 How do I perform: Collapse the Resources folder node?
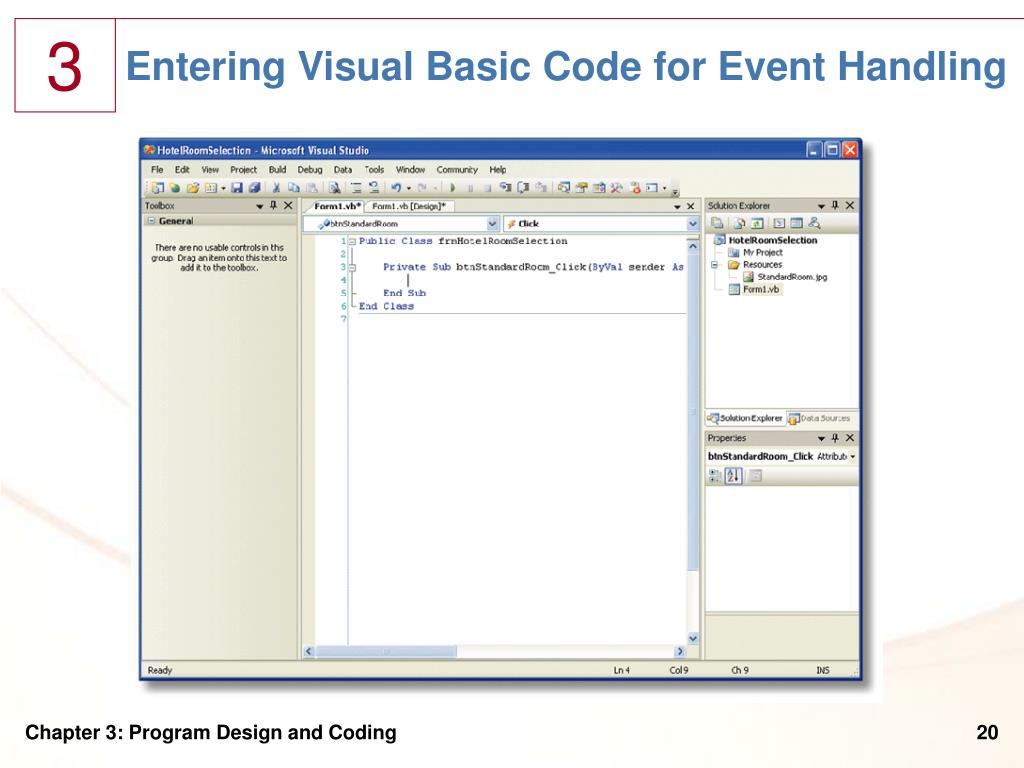(714, 264)
